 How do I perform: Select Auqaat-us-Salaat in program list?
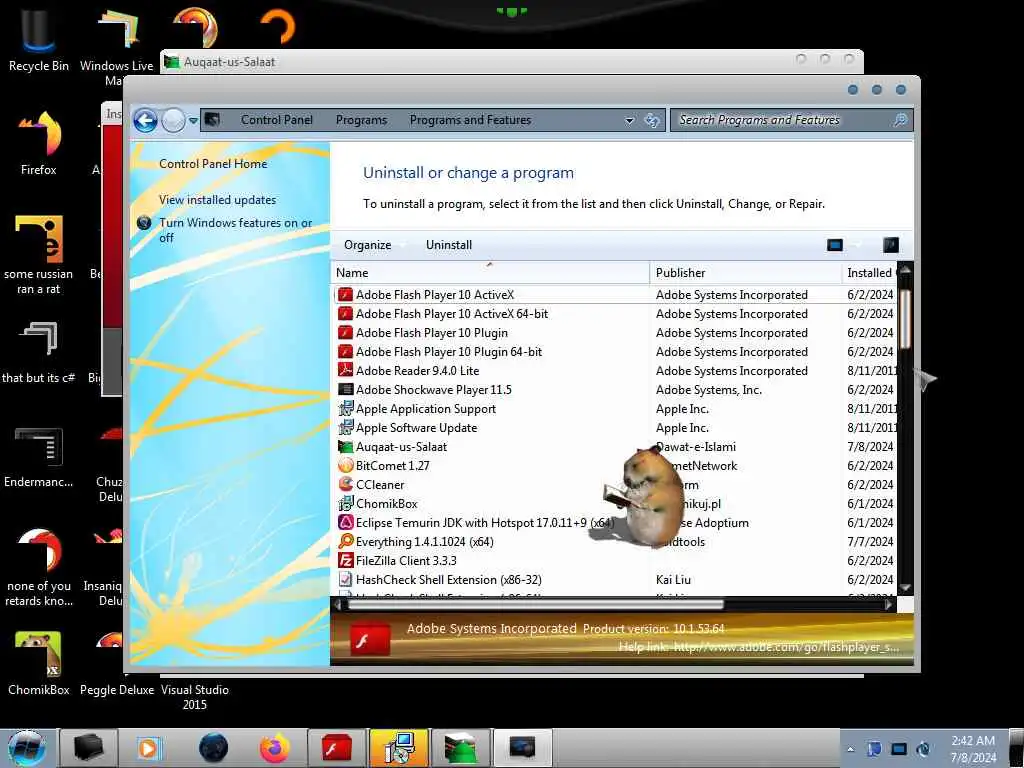(615, 447)
